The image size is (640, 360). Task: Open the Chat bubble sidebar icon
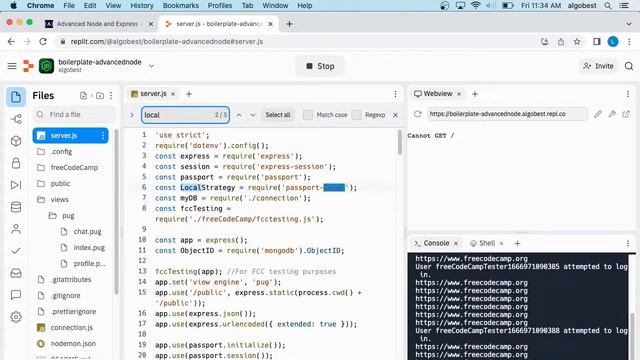[x=16, y=295]
